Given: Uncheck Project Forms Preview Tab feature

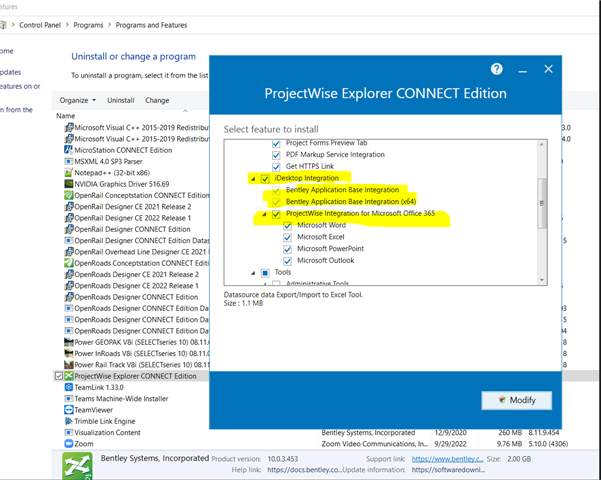Looking at the screenshot, I should click(276, 143).
